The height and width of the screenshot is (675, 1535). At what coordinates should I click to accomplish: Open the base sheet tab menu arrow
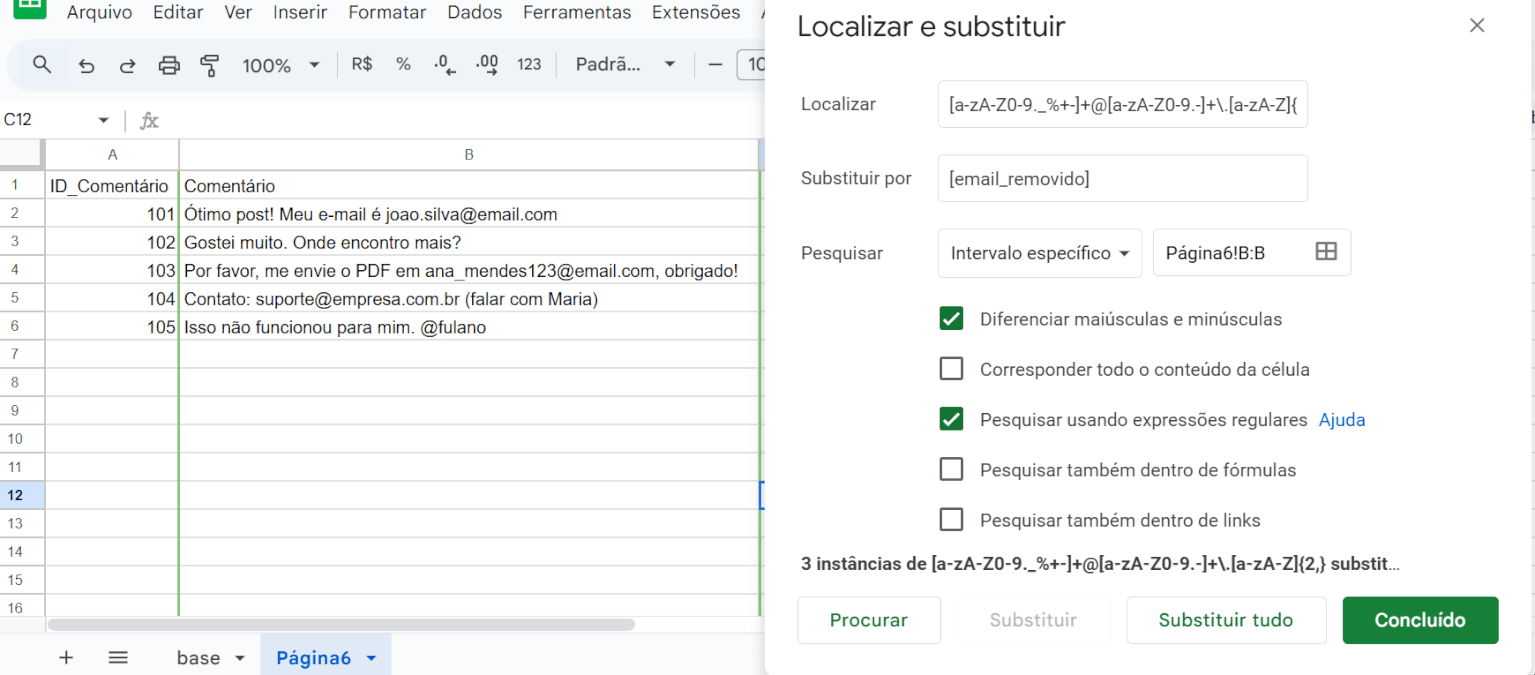pos(239,658)
